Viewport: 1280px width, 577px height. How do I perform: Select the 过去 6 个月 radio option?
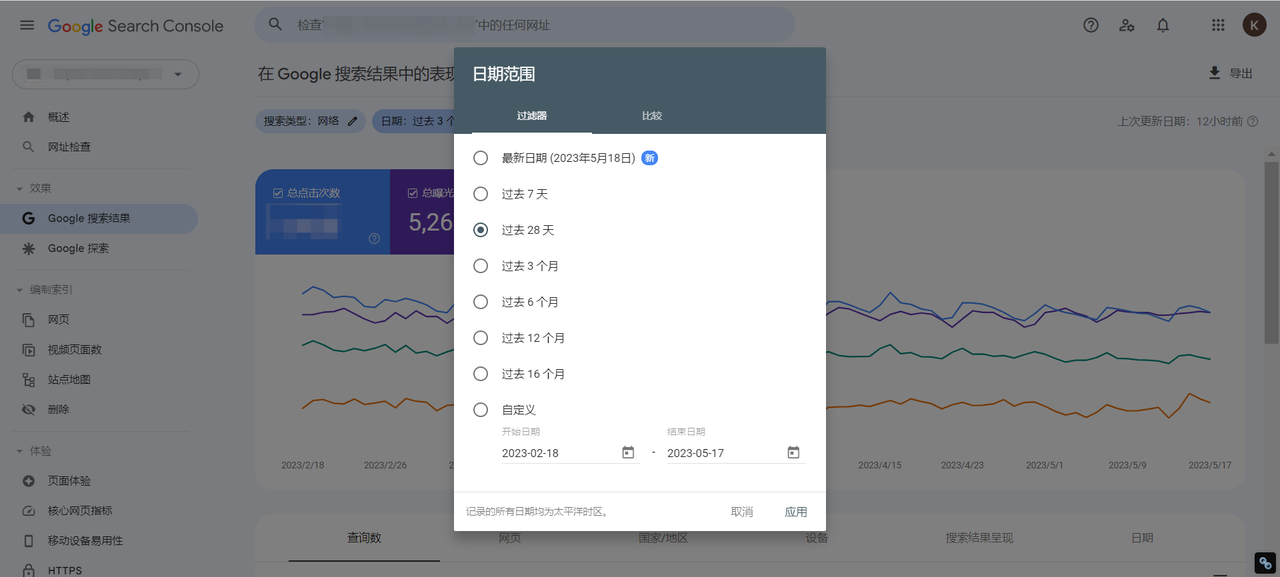pyautogui.click(x=481, y=302)
